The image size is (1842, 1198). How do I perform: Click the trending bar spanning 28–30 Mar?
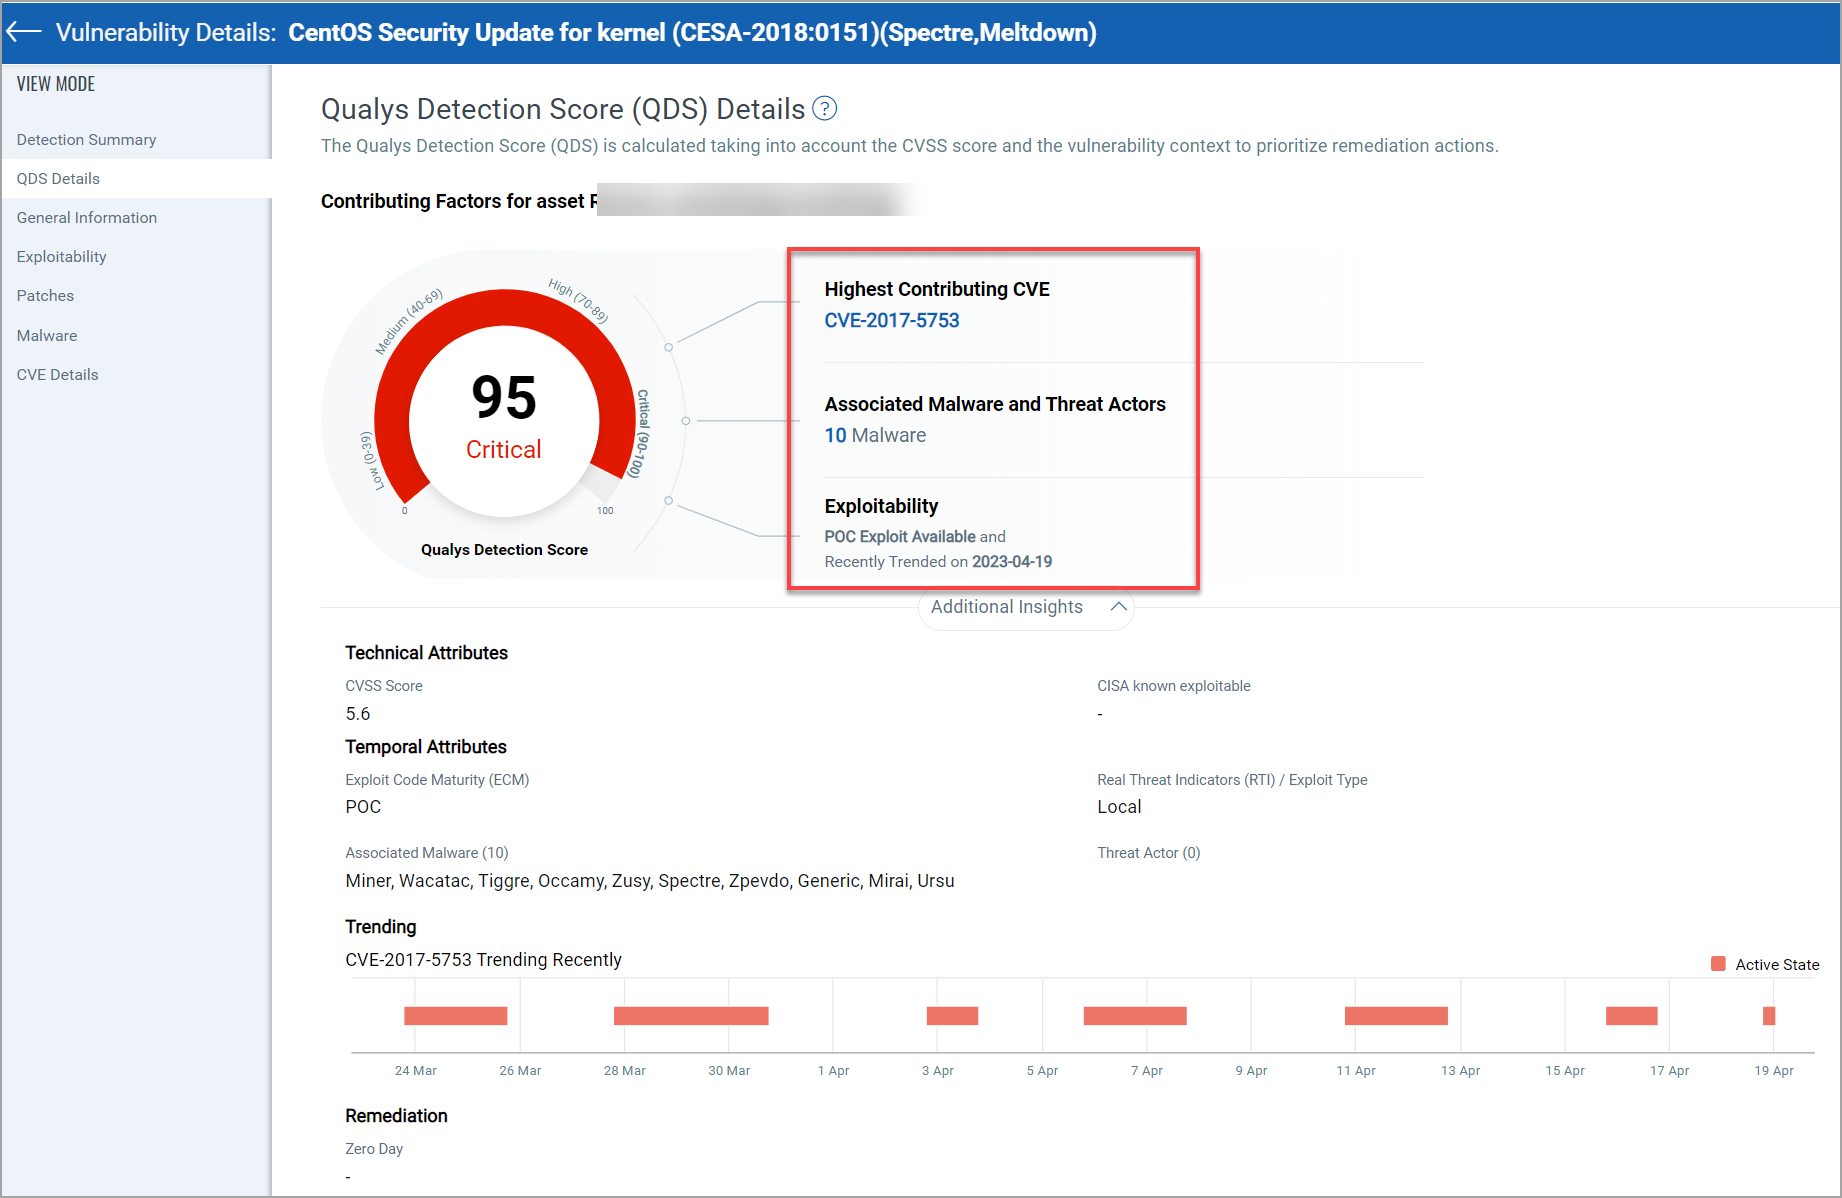click(691, 1016)
